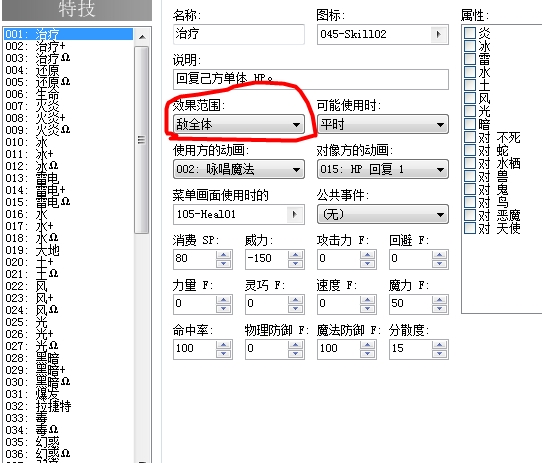Screen dimensions: 542x463
Task: Select skill 010: 冰 in list
Action: click(x=68, y=142)
